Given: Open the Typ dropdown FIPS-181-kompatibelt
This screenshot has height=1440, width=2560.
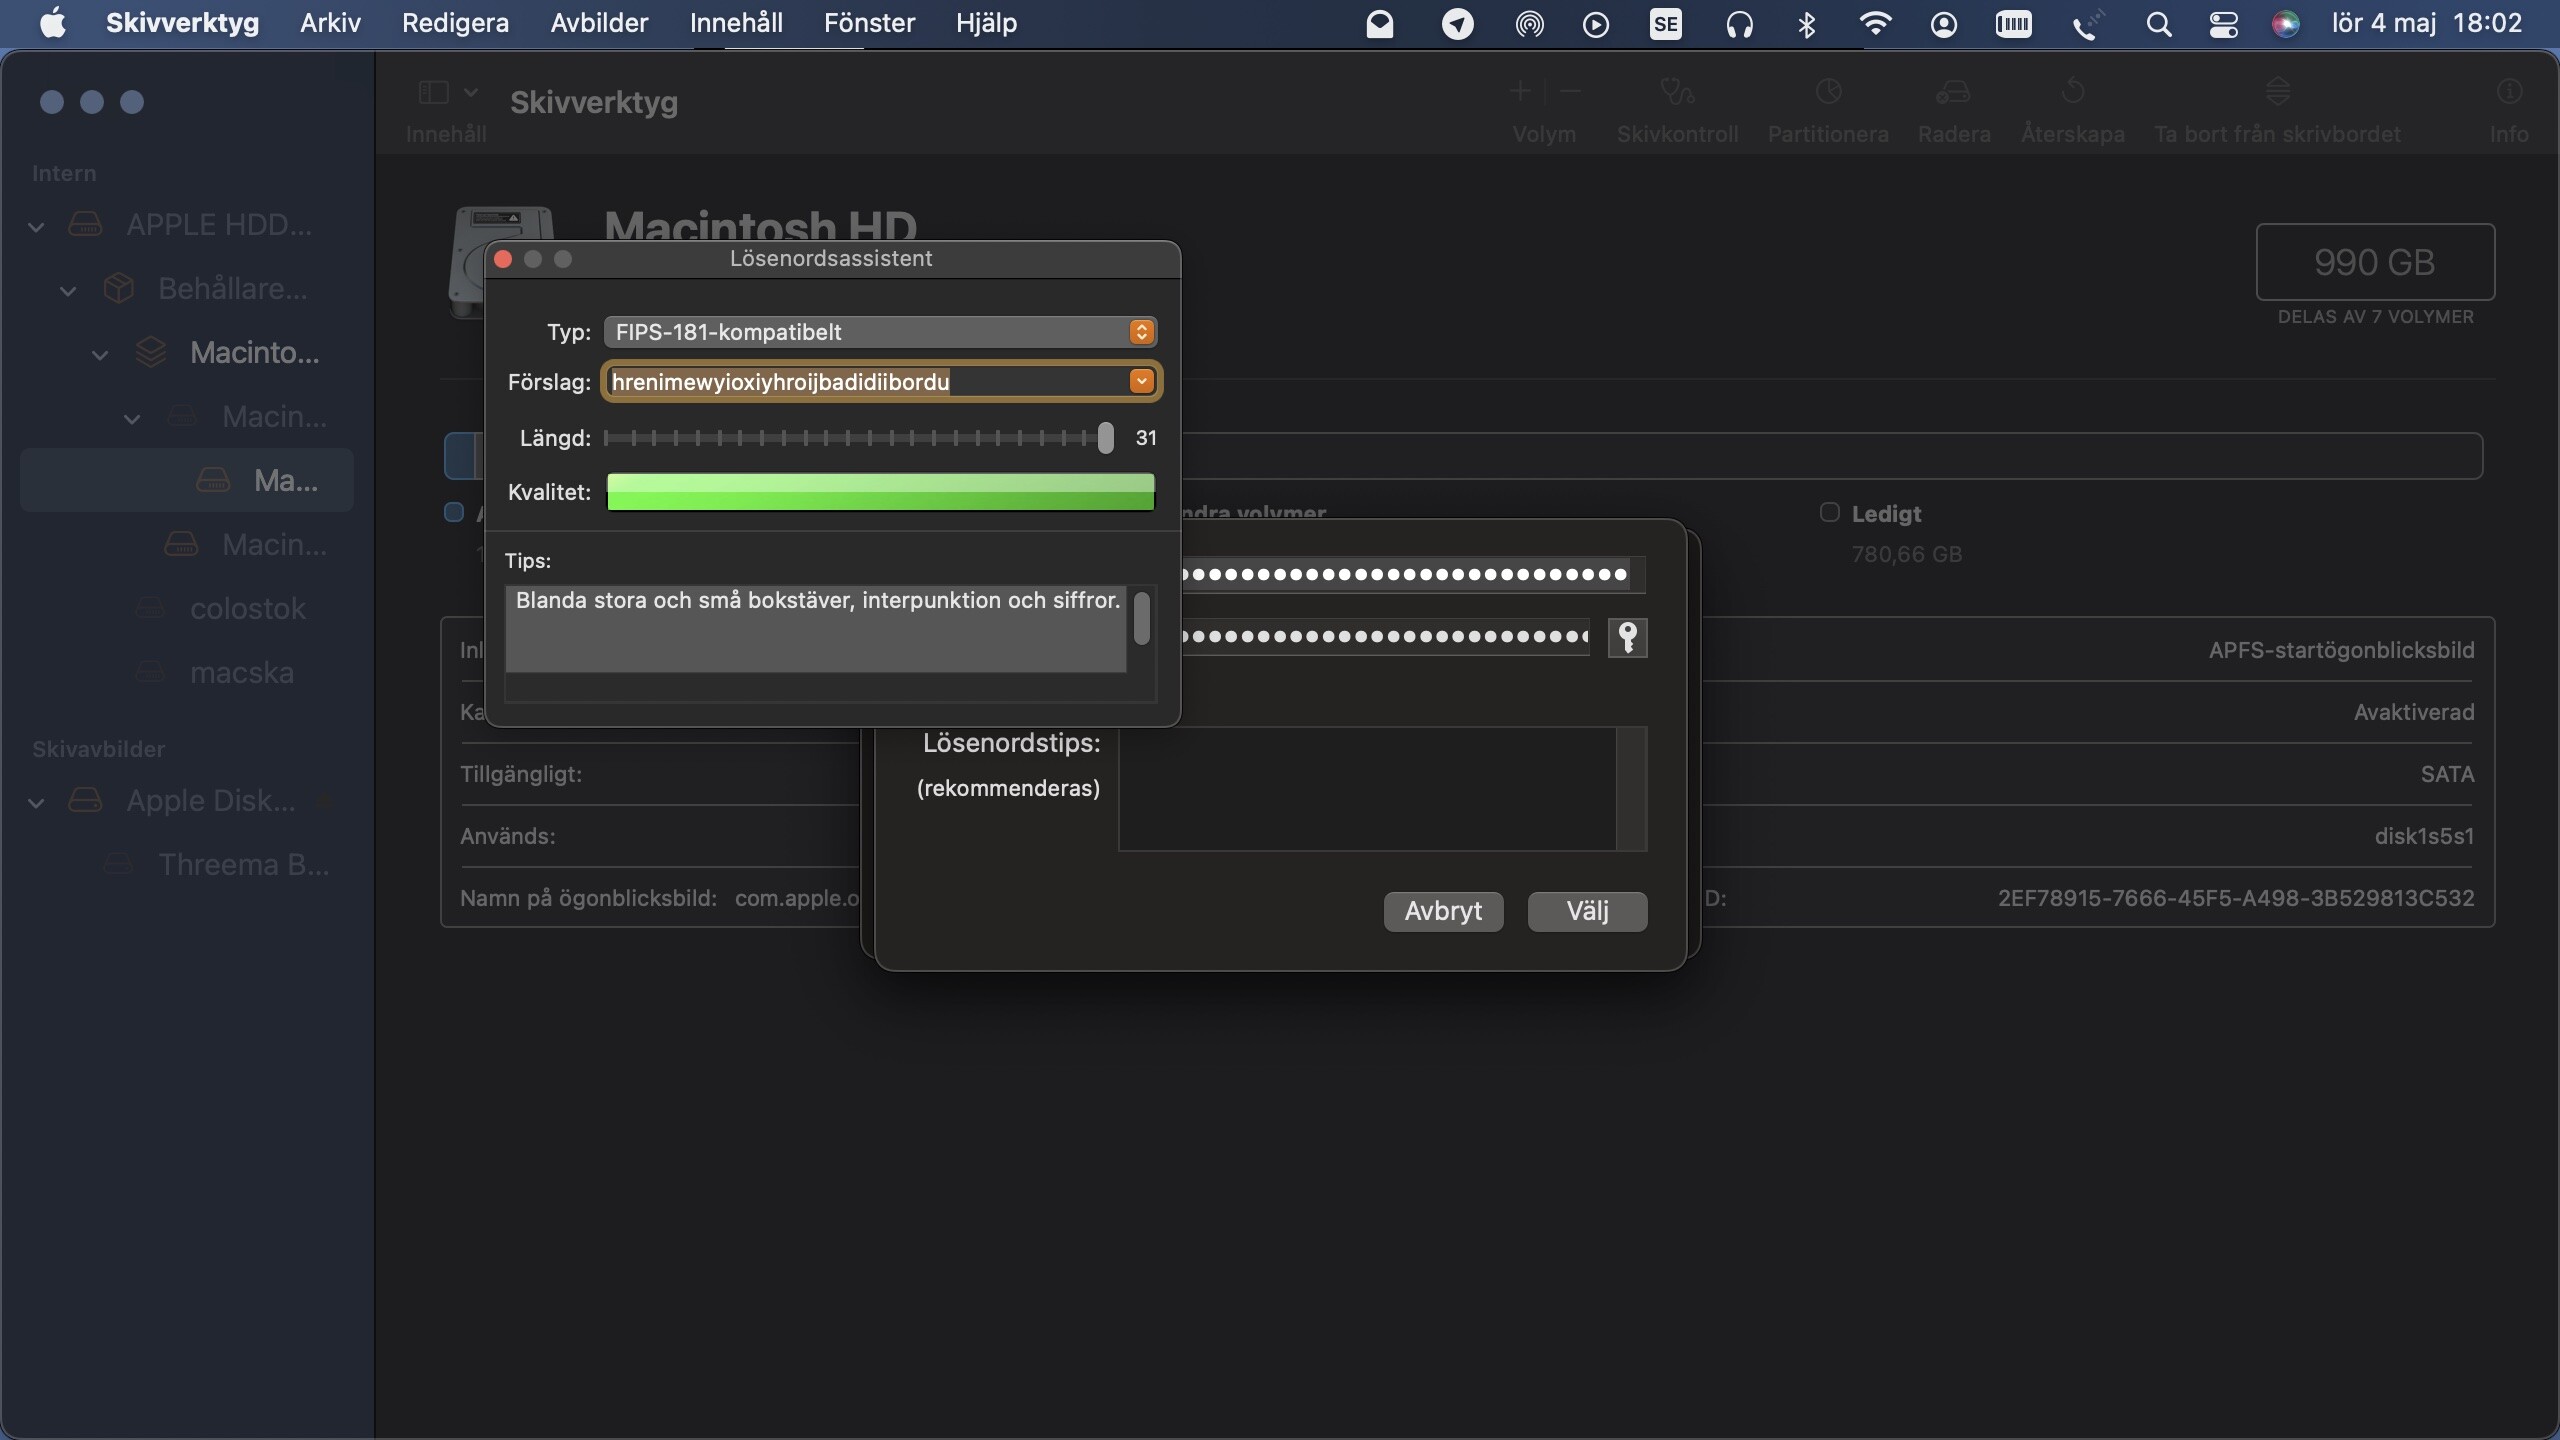Looking at the screenshot, I should [x=880, y=332].
